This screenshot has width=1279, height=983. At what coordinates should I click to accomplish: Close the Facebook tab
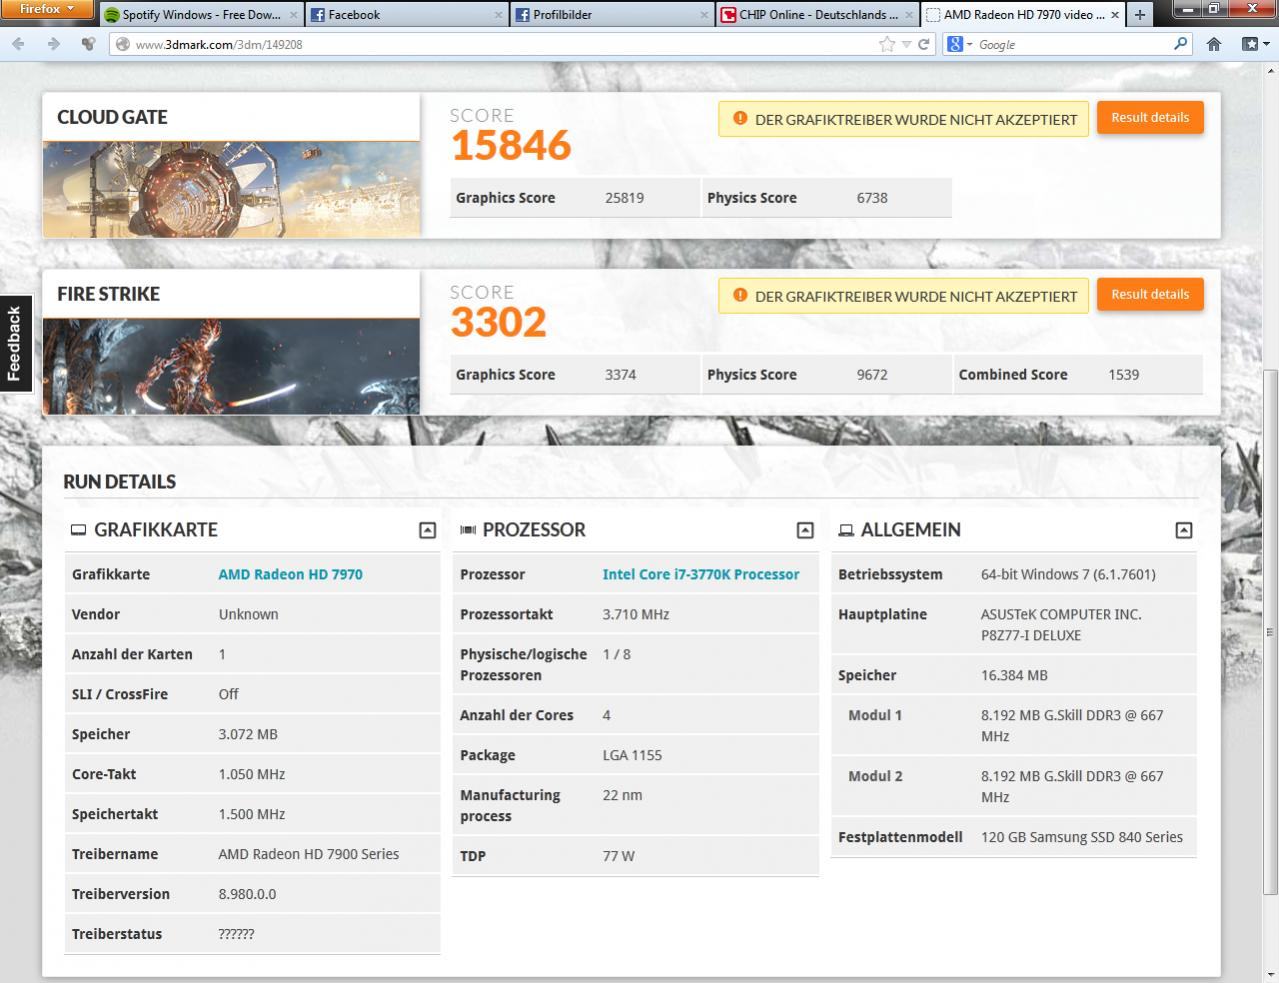click(499, 15)
